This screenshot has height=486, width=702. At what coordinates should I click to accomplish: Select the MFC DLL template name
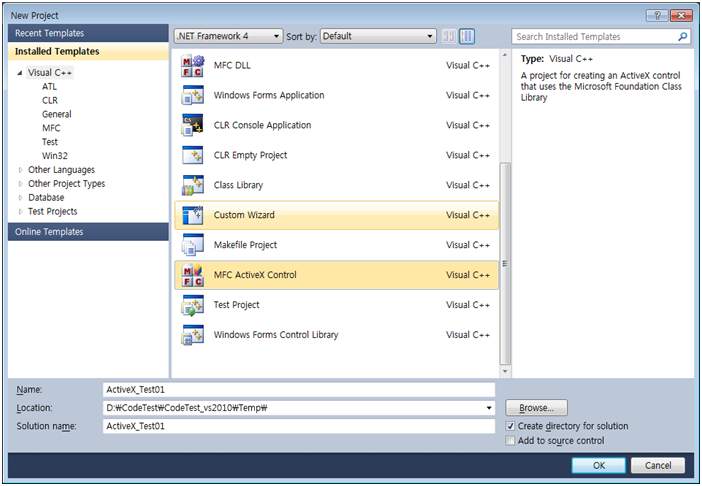(x=232, y=65)
